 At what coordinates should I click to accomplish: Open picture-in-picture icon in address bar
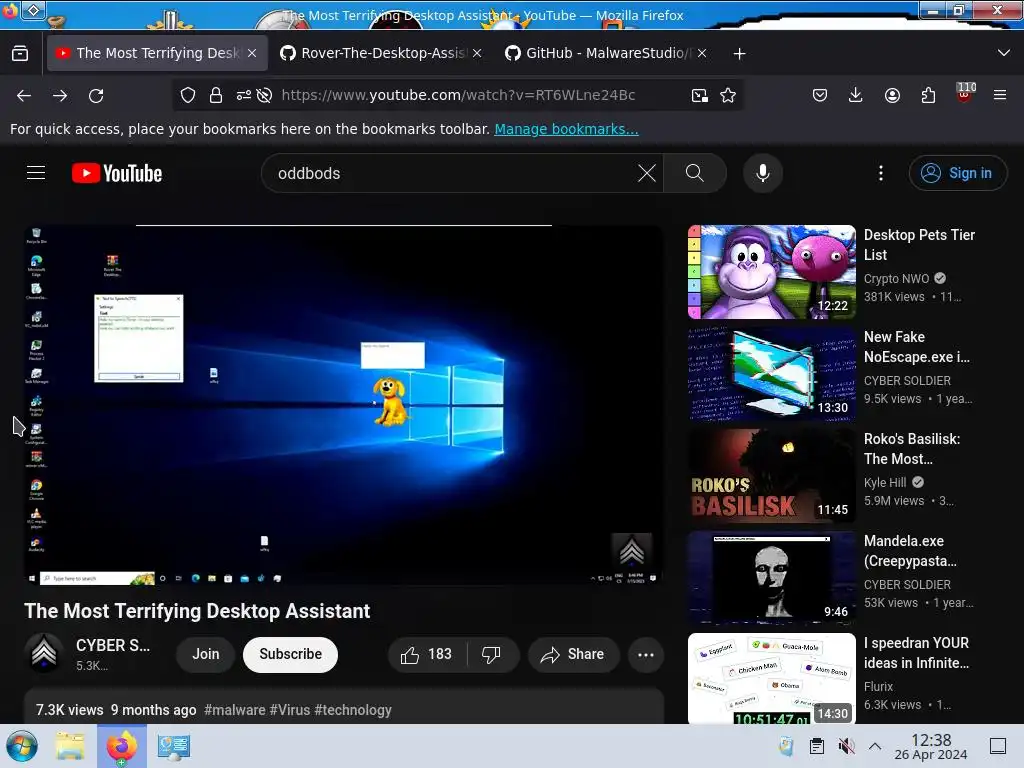point(699,95)
